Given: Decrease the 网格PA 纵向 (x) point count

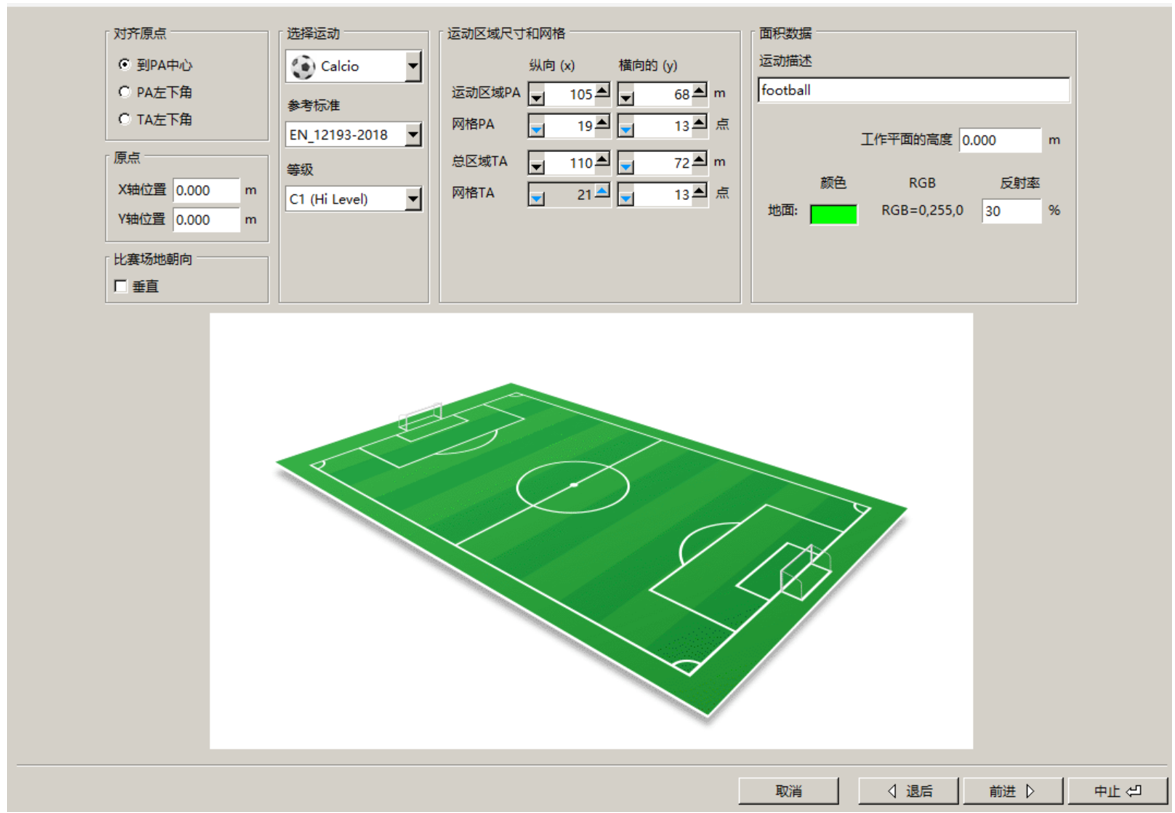Looking at the screenshot, I should coord(537,127).
